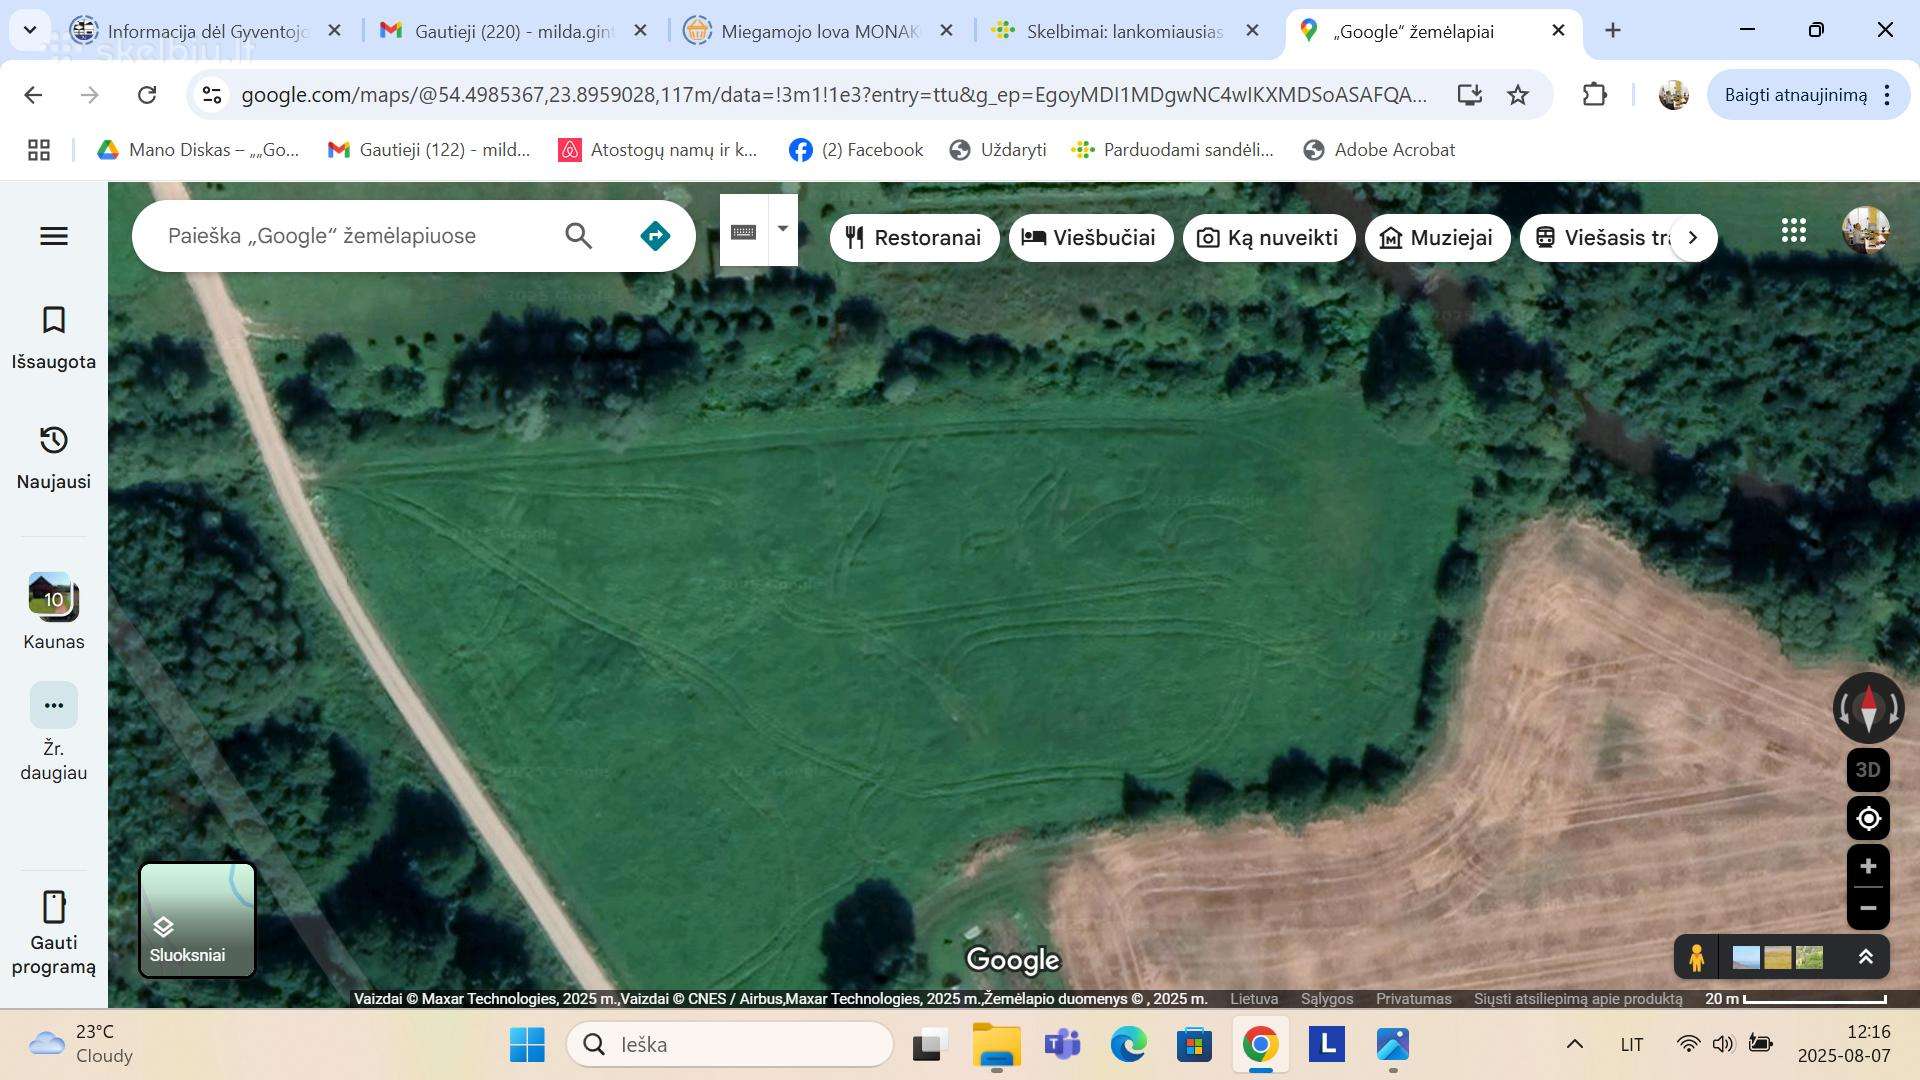Show hidden system tray icons
1920x1080 pixels.
1574,1045
